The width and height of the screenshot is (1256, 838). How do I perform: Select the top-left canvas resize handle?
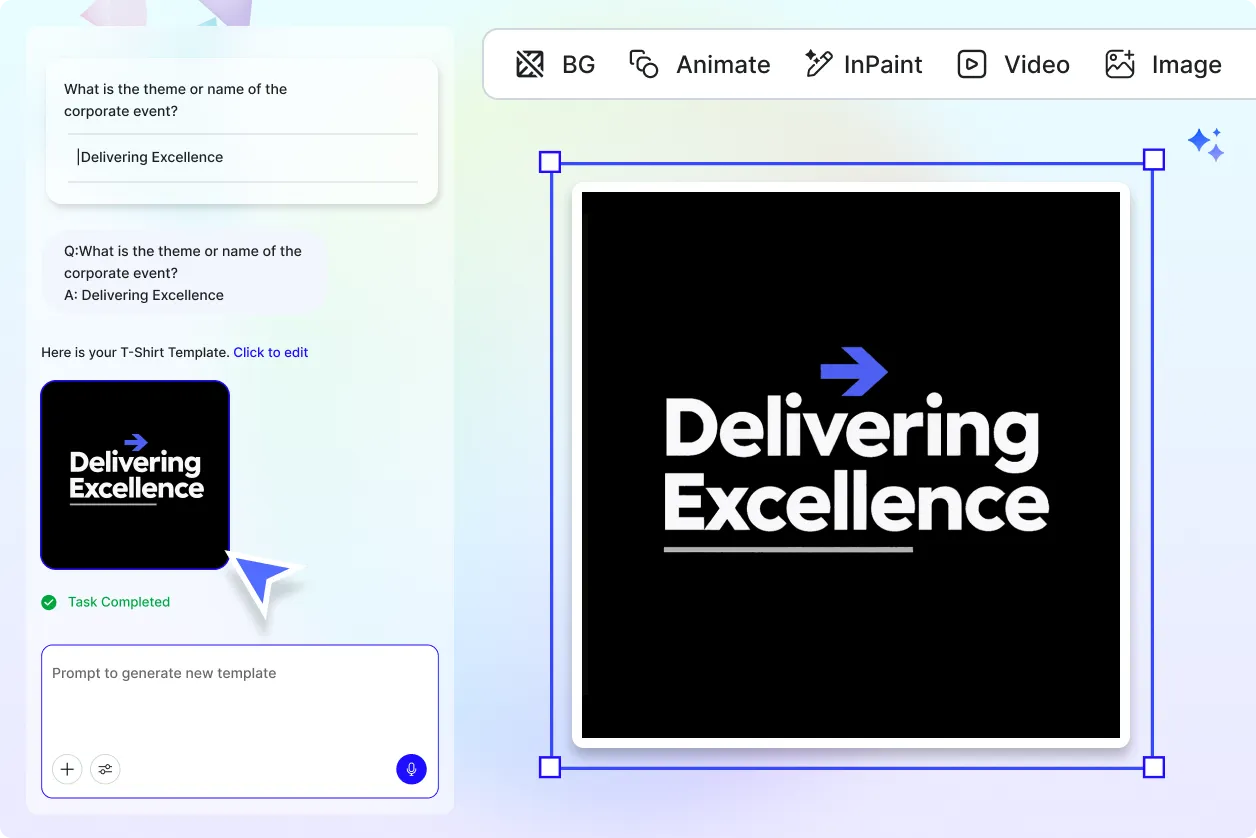coord(550,162)
